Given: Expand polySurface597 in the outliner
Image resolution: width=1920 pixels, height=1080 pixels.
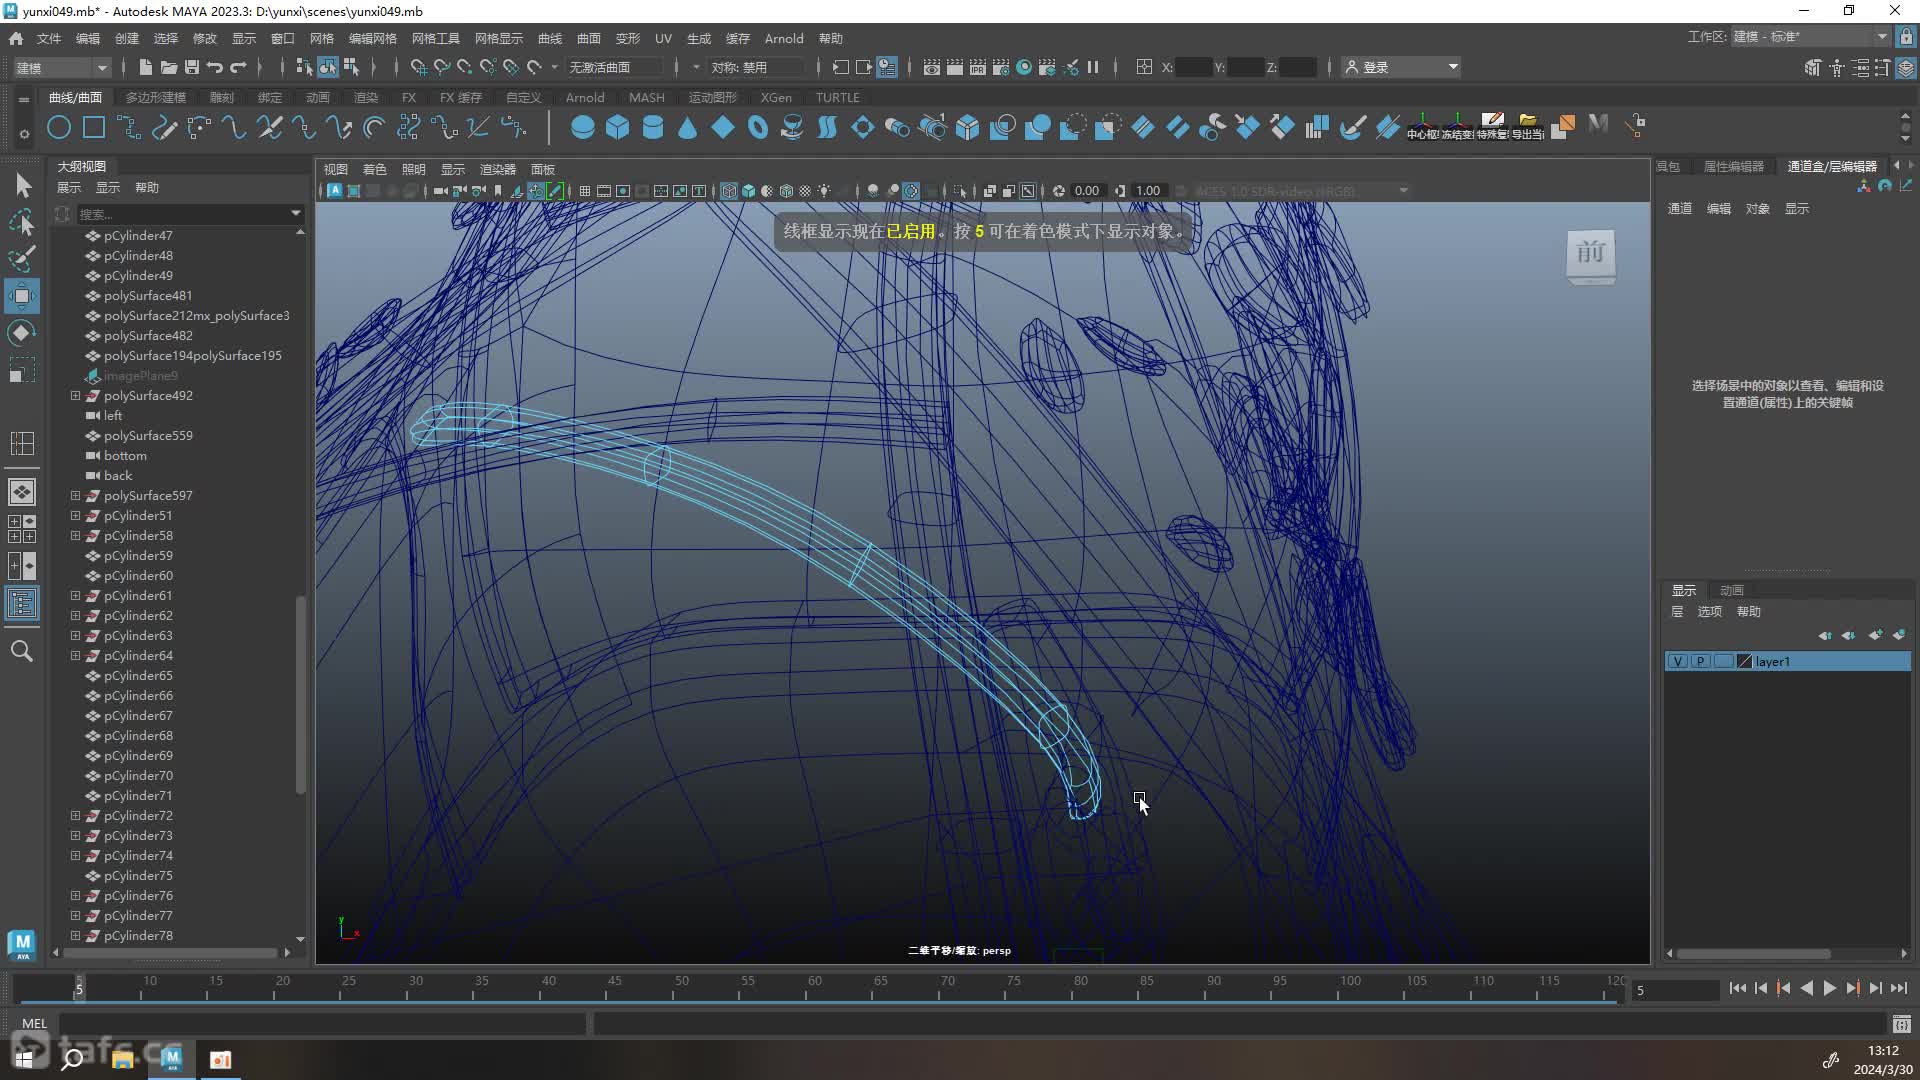Looking at the screenshot, I should pyautogui.click(x=75, y=496).
